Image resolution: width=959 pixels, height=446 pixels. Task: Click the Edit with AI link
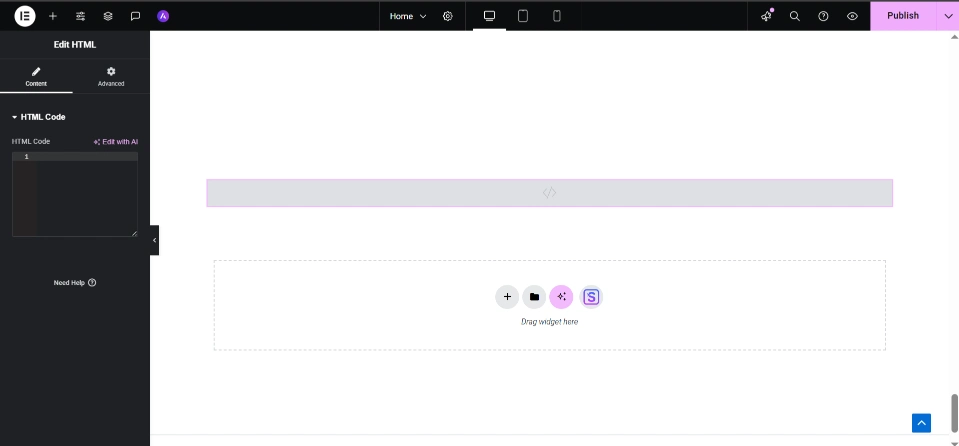116,142
